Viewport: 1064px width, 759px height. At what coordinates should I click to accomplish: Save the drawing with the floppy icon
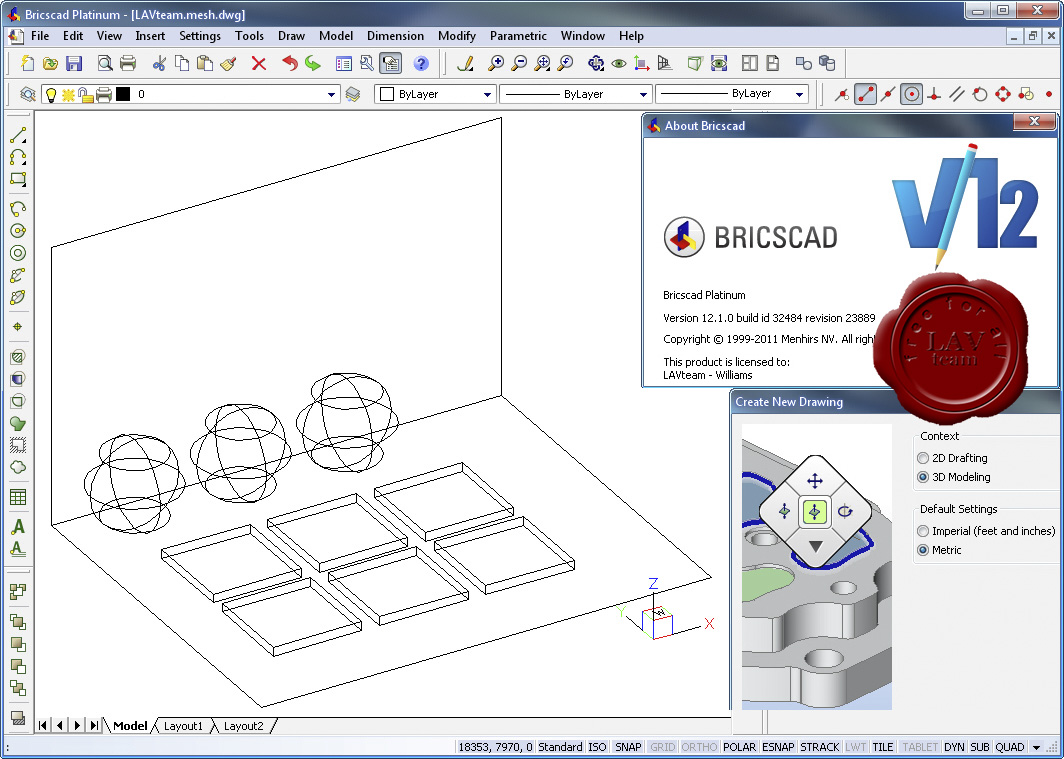(x=73, y=63)
